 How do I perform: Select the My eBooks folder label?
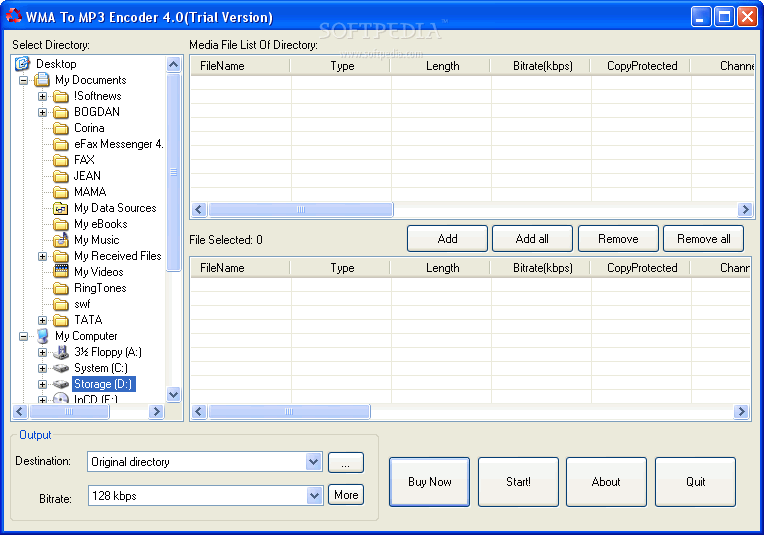pos(100,224)
